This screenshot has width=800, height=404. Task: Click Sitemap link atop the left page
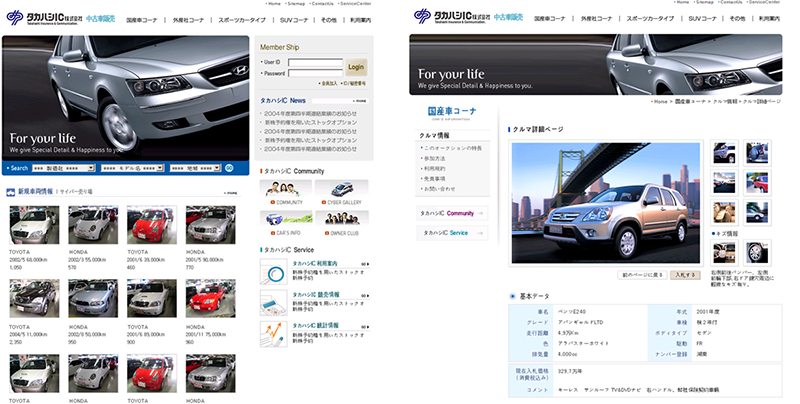pyautogui.click(x=295, y=4)
